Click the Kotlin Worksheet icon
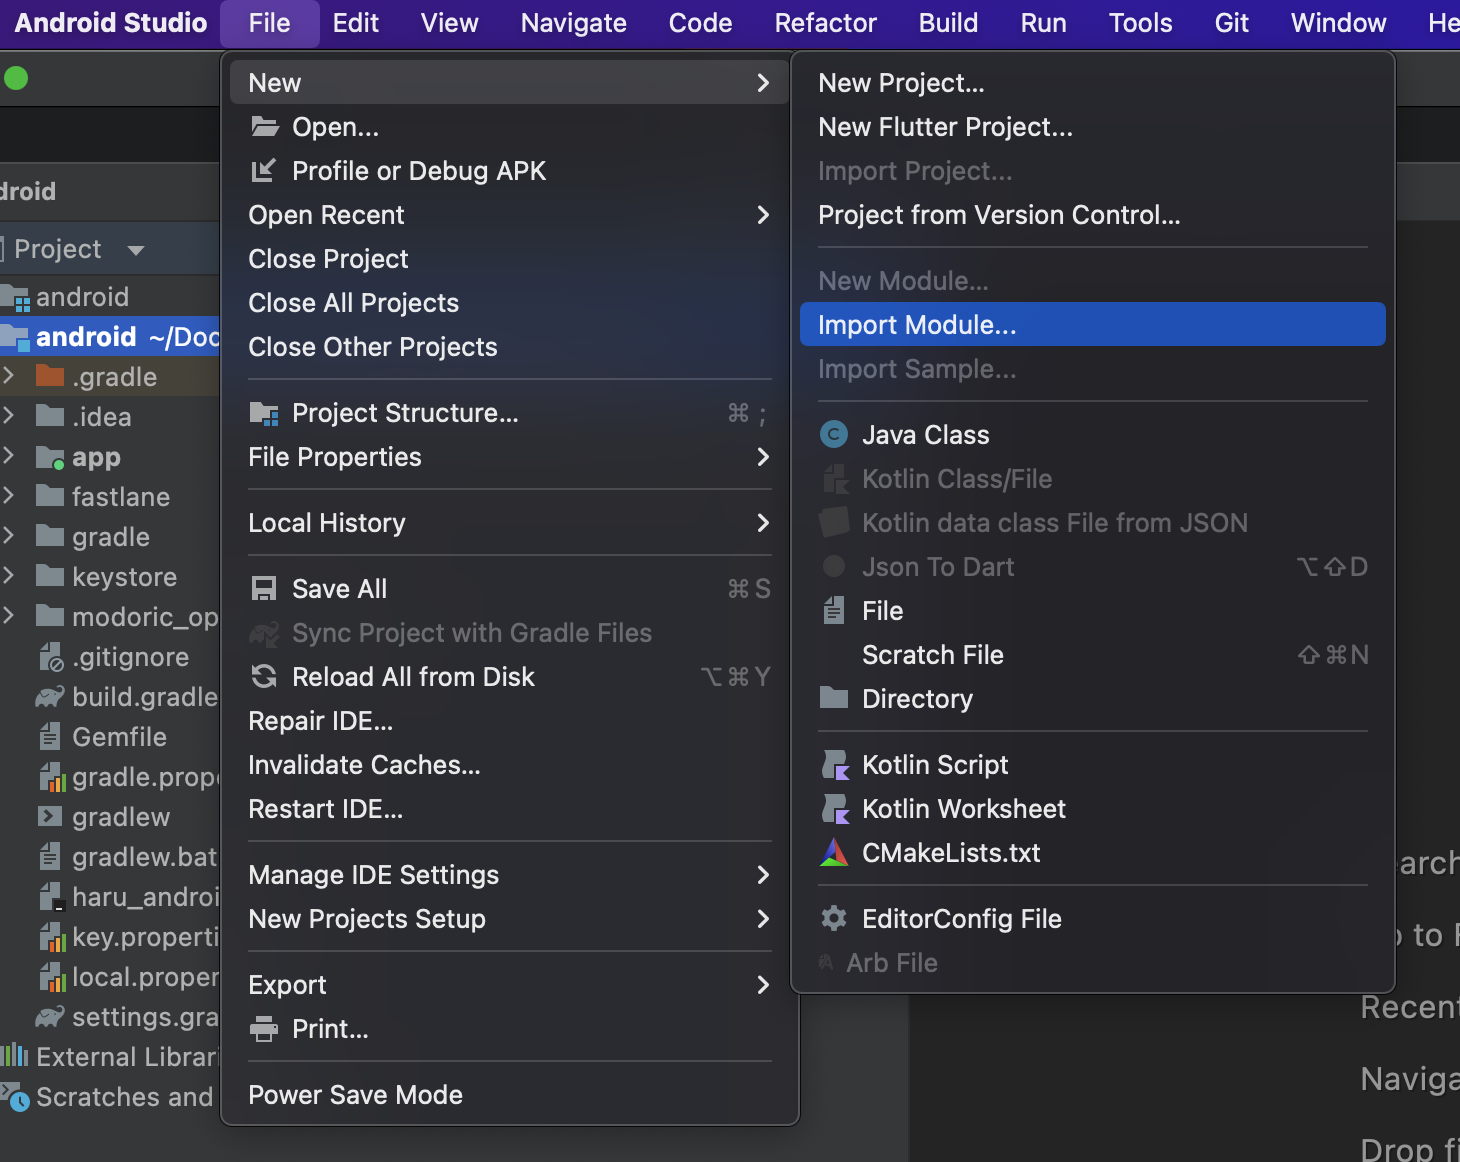This screenshot has width=1460, height=1162. (x=834, y=809)
